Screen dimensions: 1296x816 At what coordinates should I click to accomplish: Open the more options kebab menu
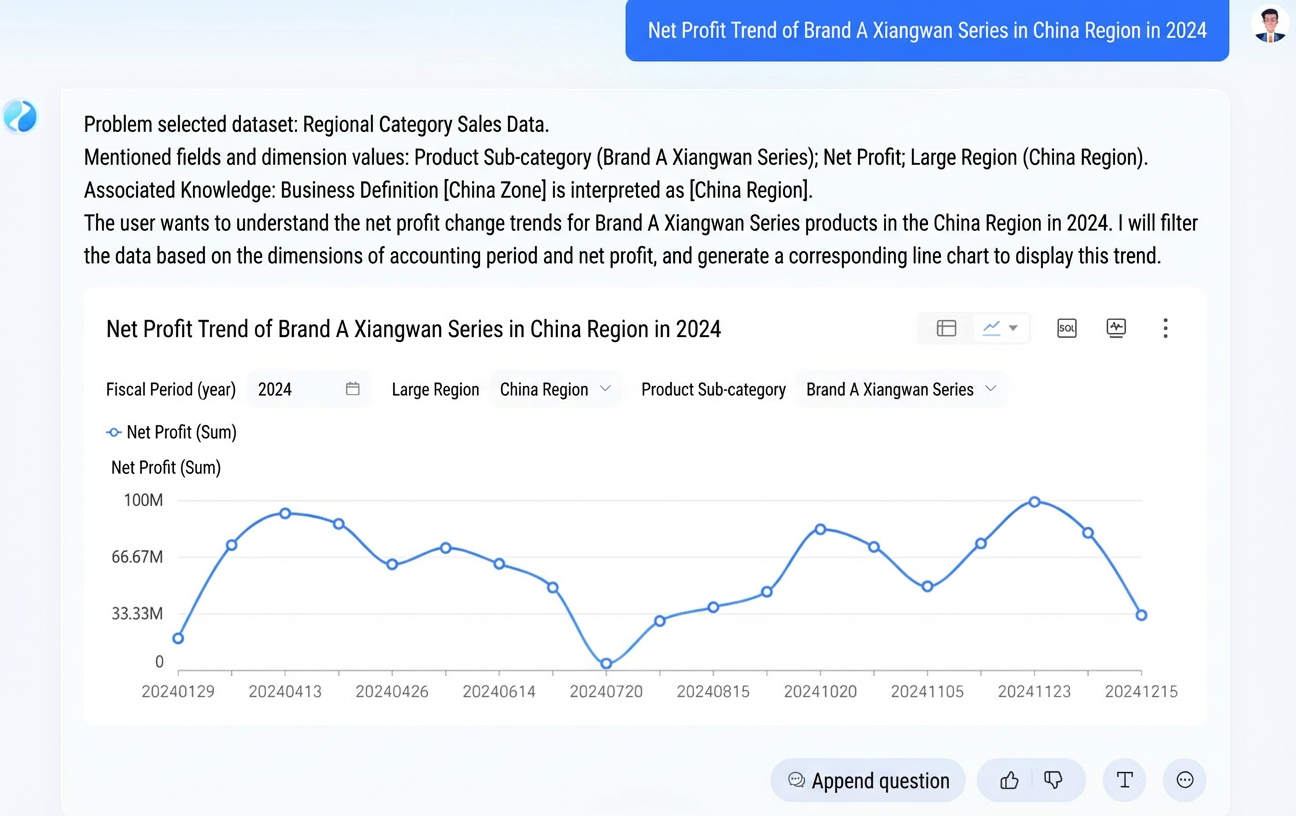click(1165, 328)
